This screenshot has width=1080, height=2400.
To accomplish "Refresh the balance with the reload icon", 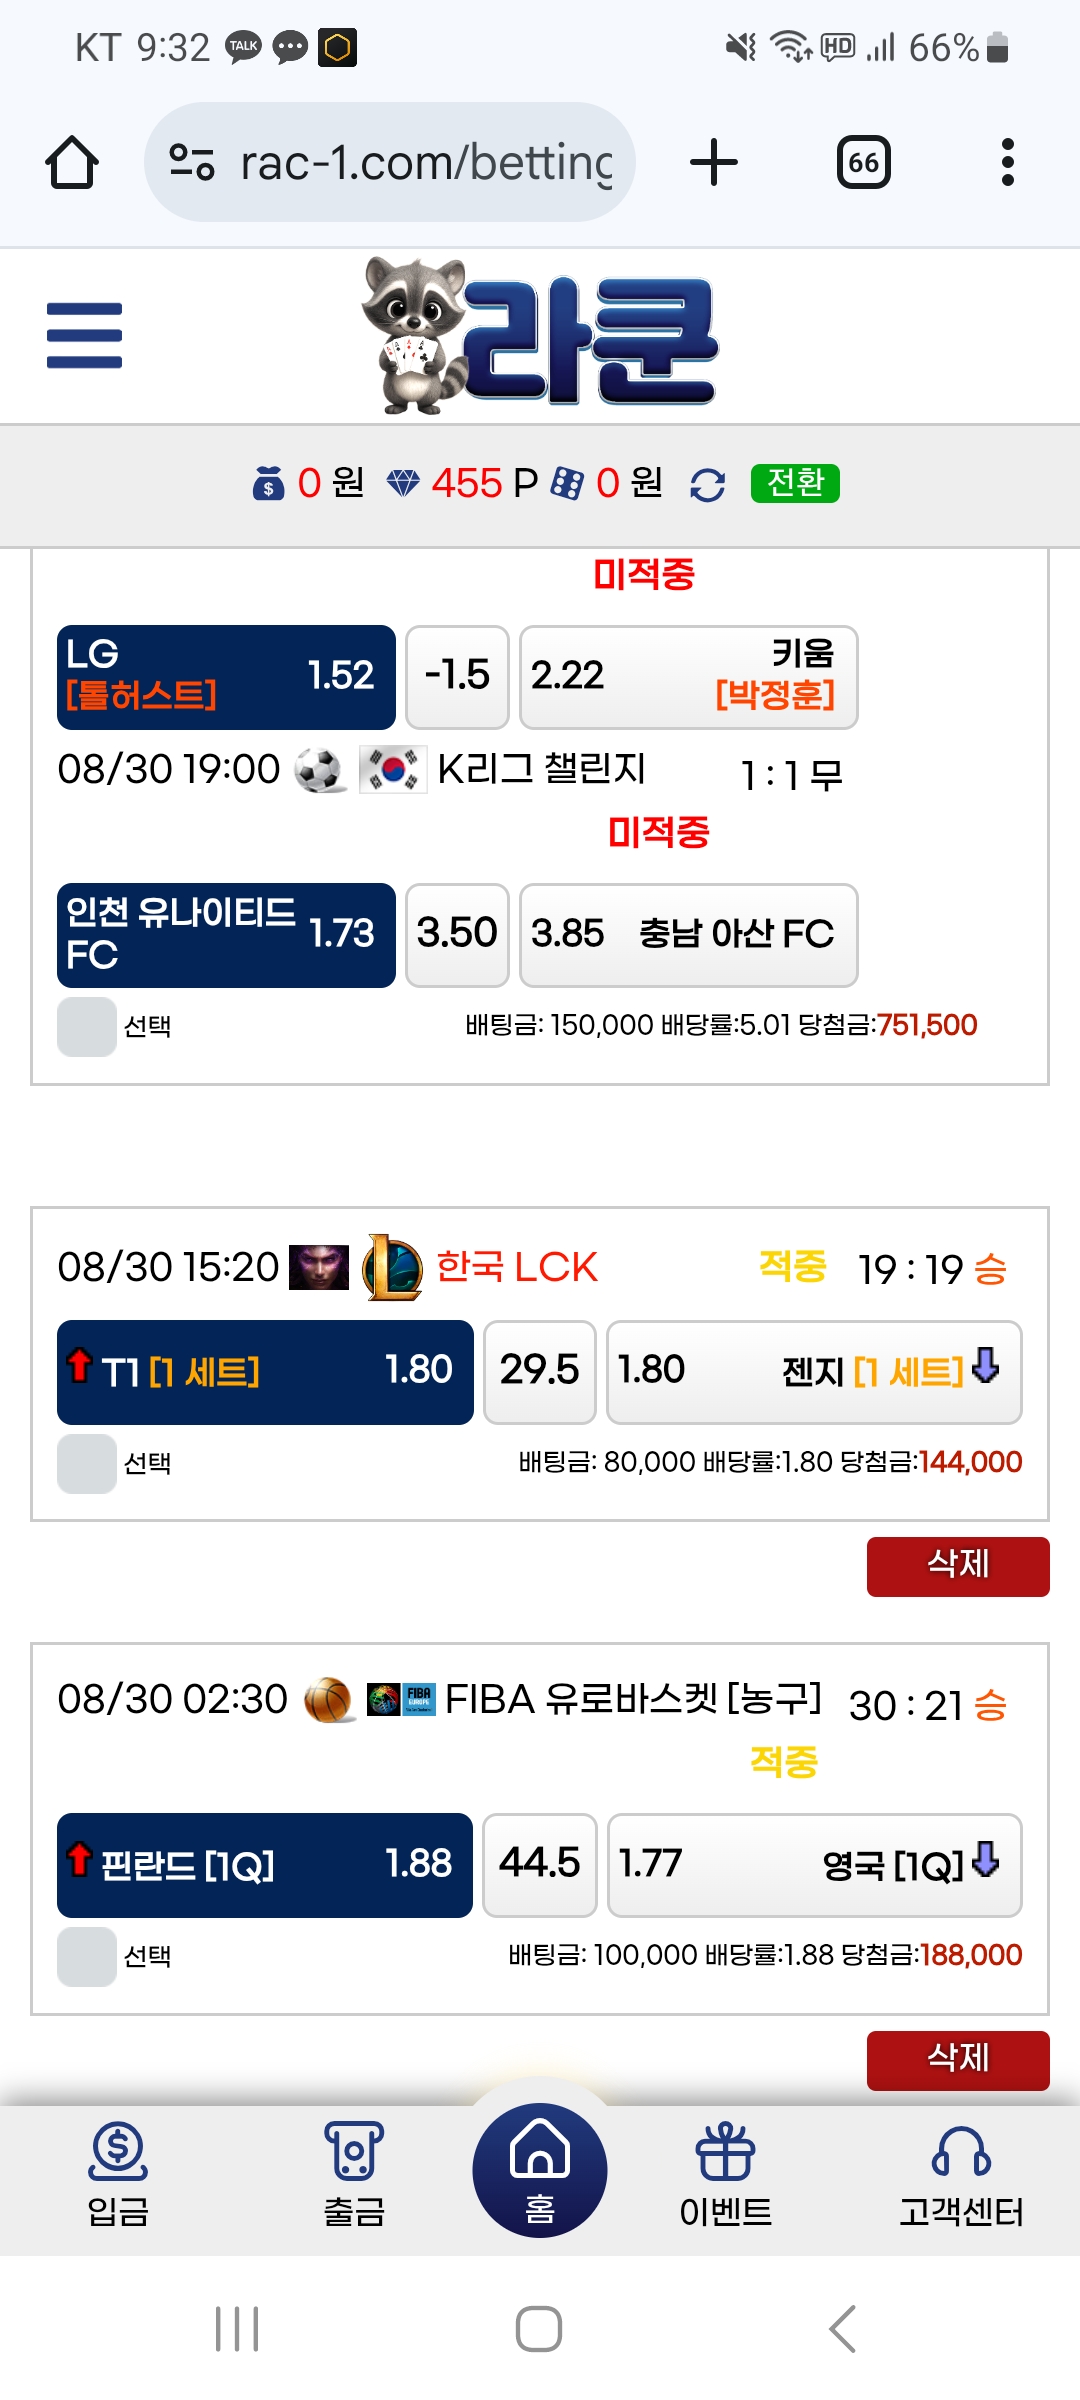I will tap(707, 485).
